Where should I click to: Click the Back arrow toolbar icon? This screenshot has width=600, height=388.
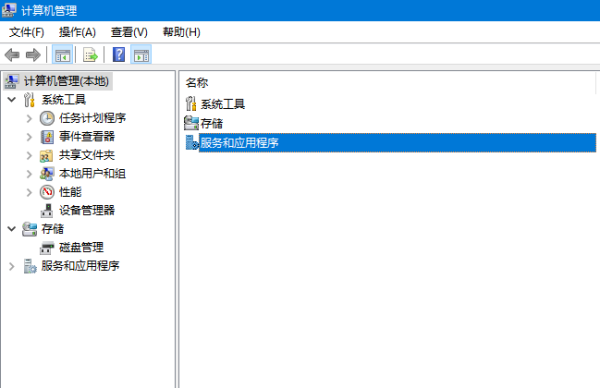click(12, 55)
